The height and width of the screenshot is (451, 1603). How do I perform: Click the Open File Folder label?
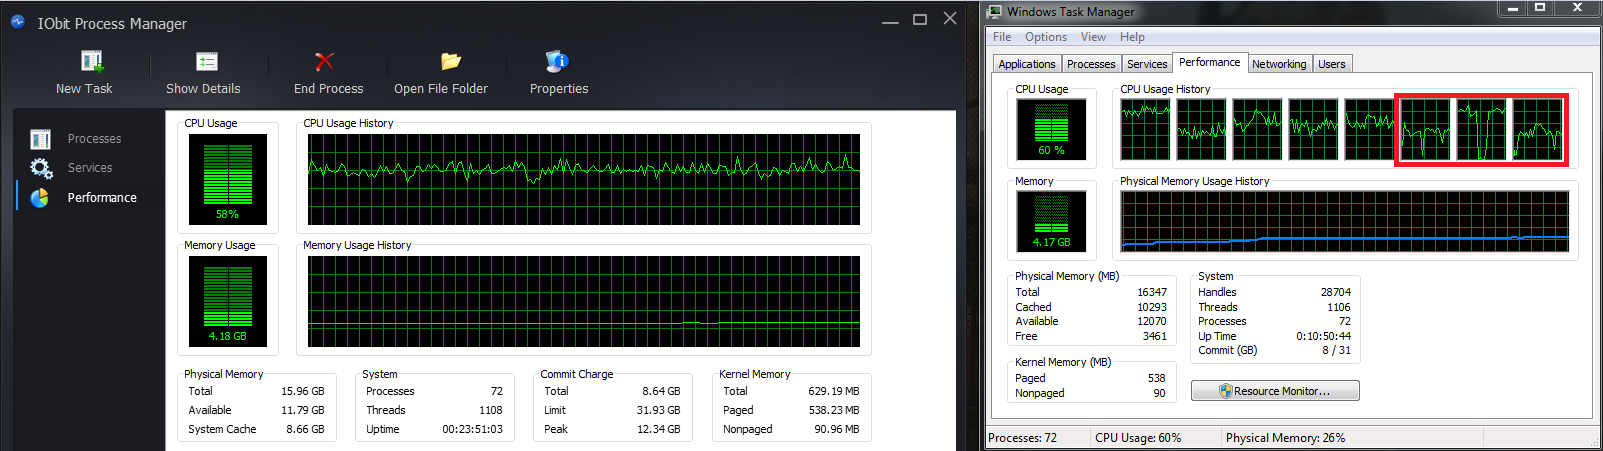pyautogui.click(x=441, y=89)
